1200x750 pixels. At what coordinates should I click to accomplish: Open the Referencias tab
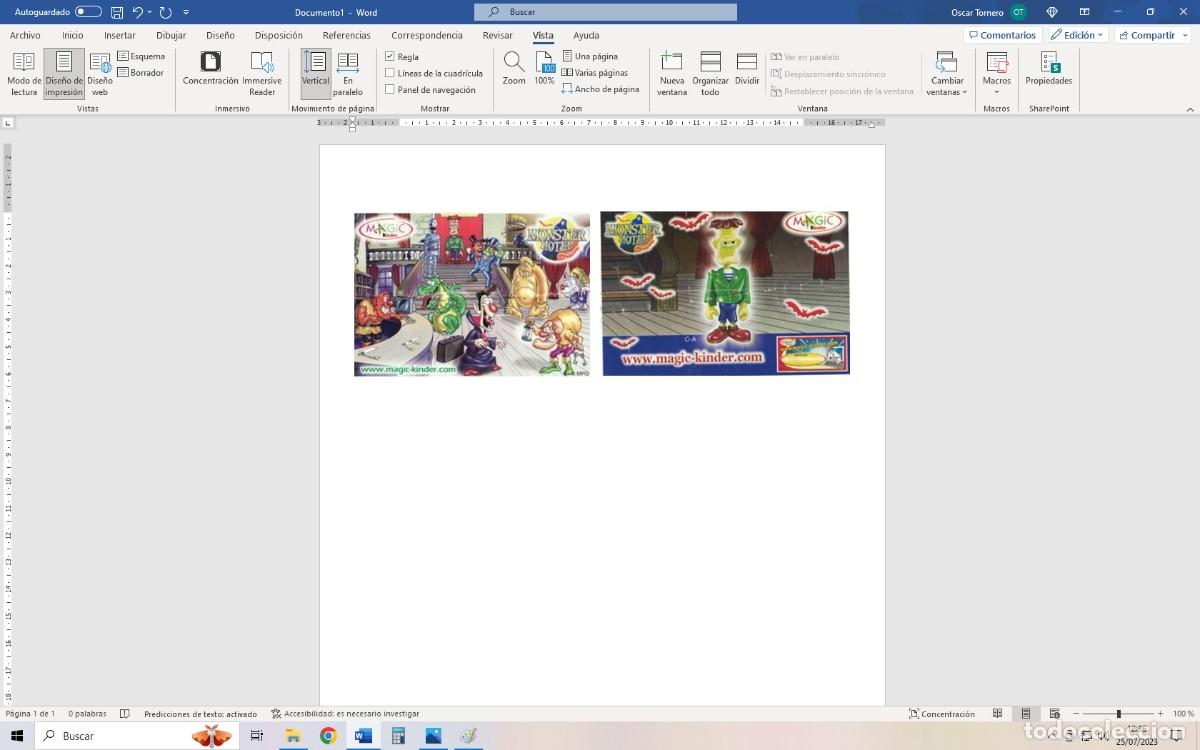tap(347, 35)
